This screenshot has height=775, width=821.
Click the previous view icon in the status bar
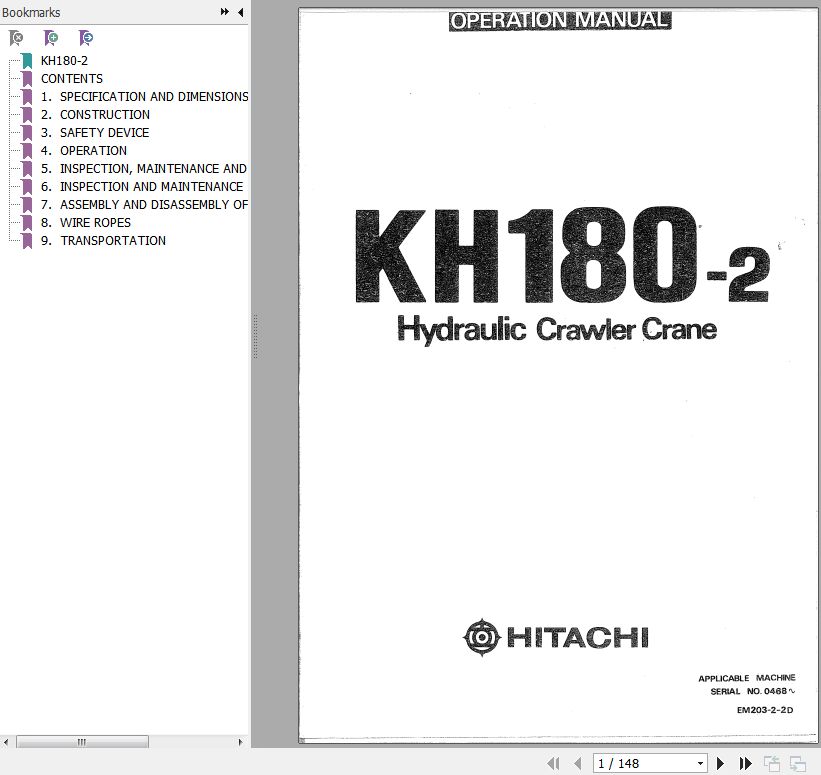772,763
